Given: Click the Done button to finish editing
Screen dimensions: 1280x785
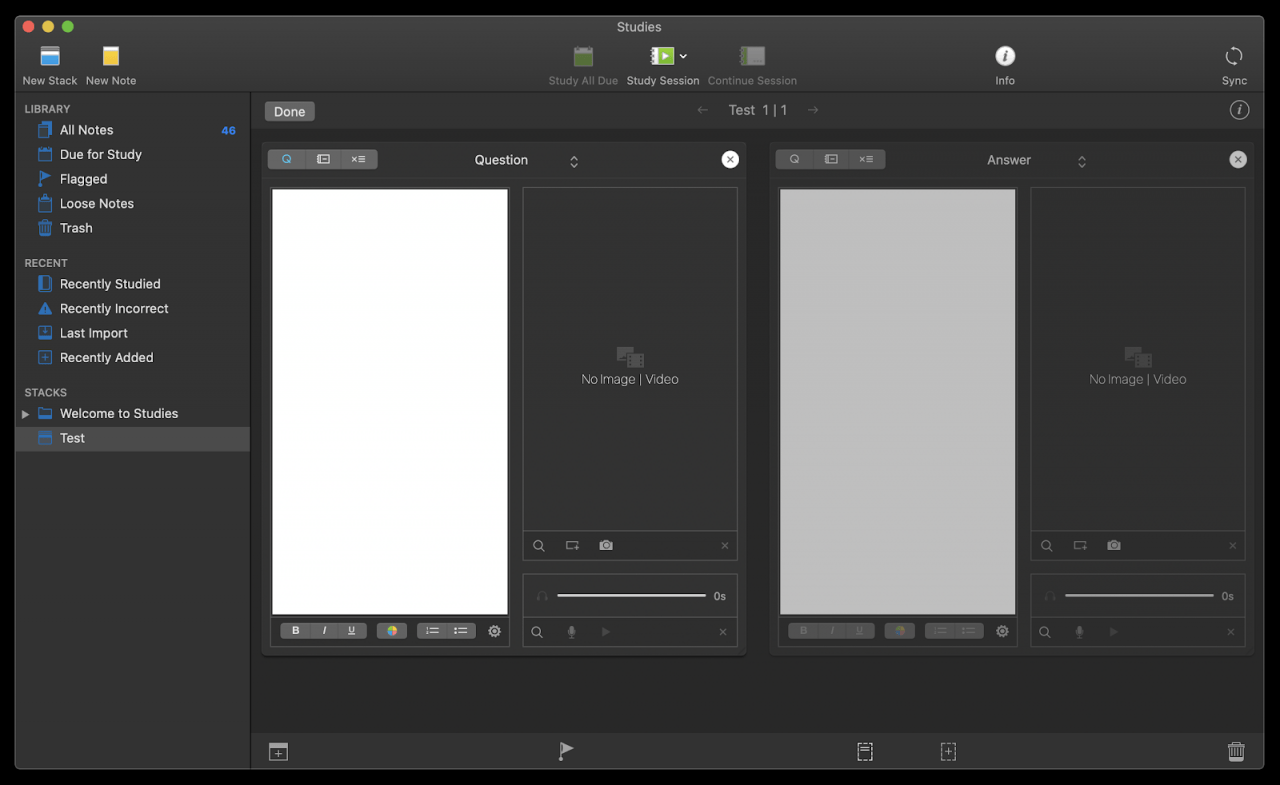Looking at the screenshot, I should point(289,111).
